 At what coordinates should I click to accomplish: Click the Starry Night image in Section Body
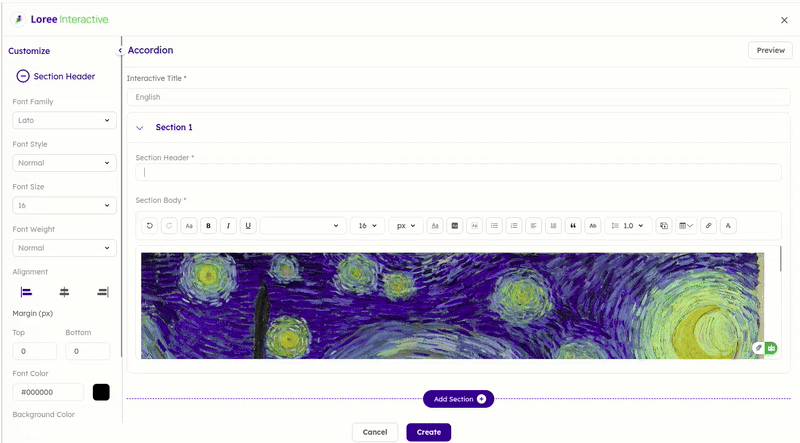point(453,306)
